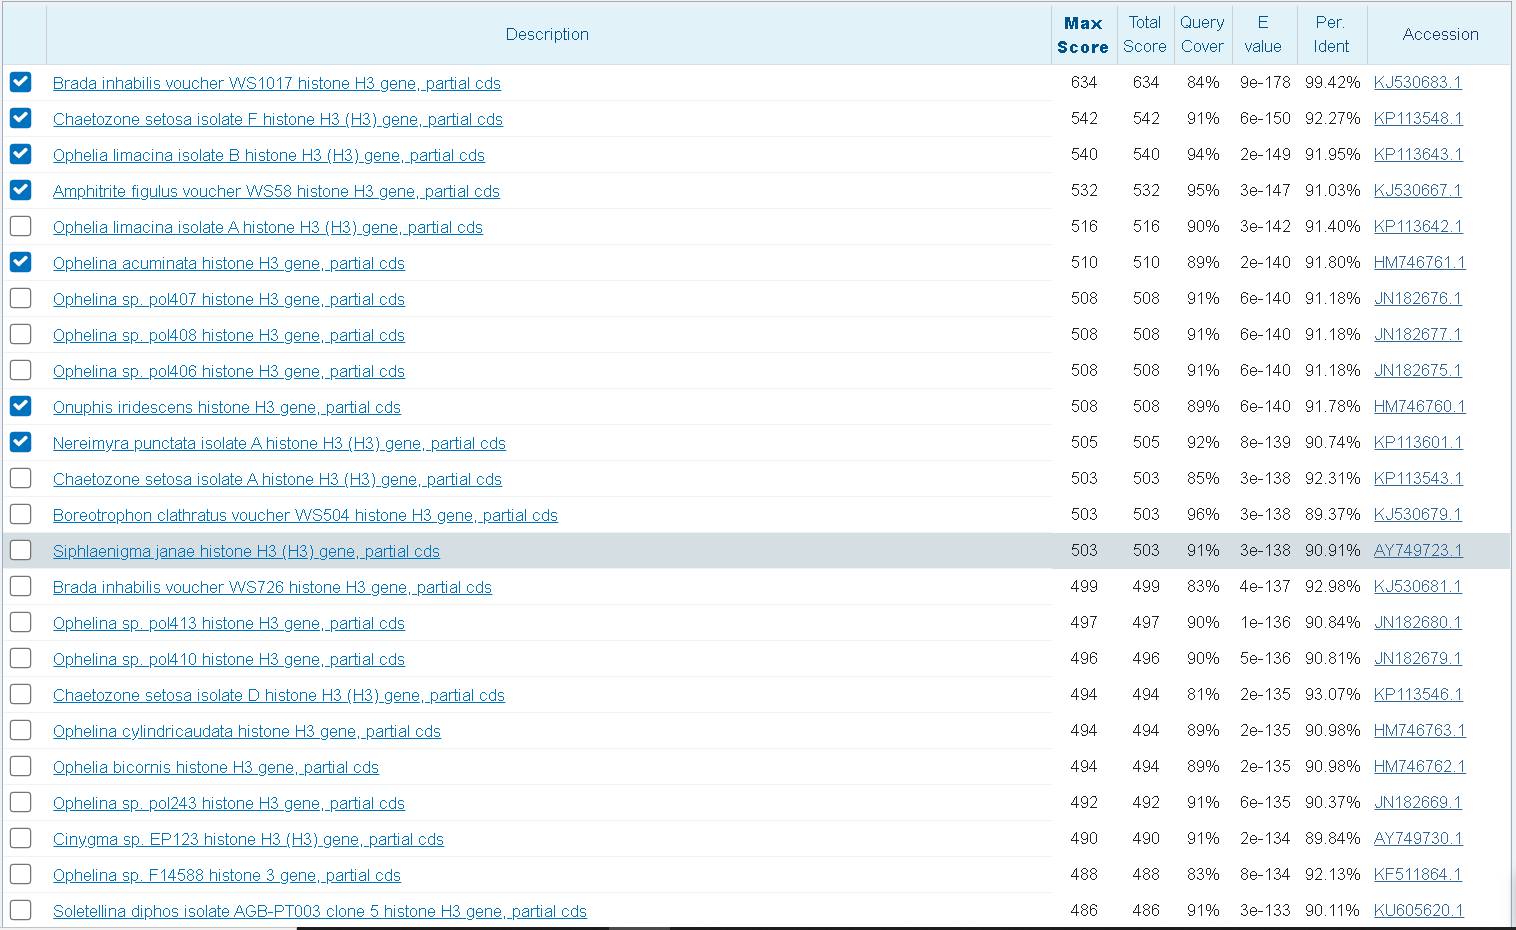
Task: Open accession KJ530683.1
Action: coord(1418,82)
